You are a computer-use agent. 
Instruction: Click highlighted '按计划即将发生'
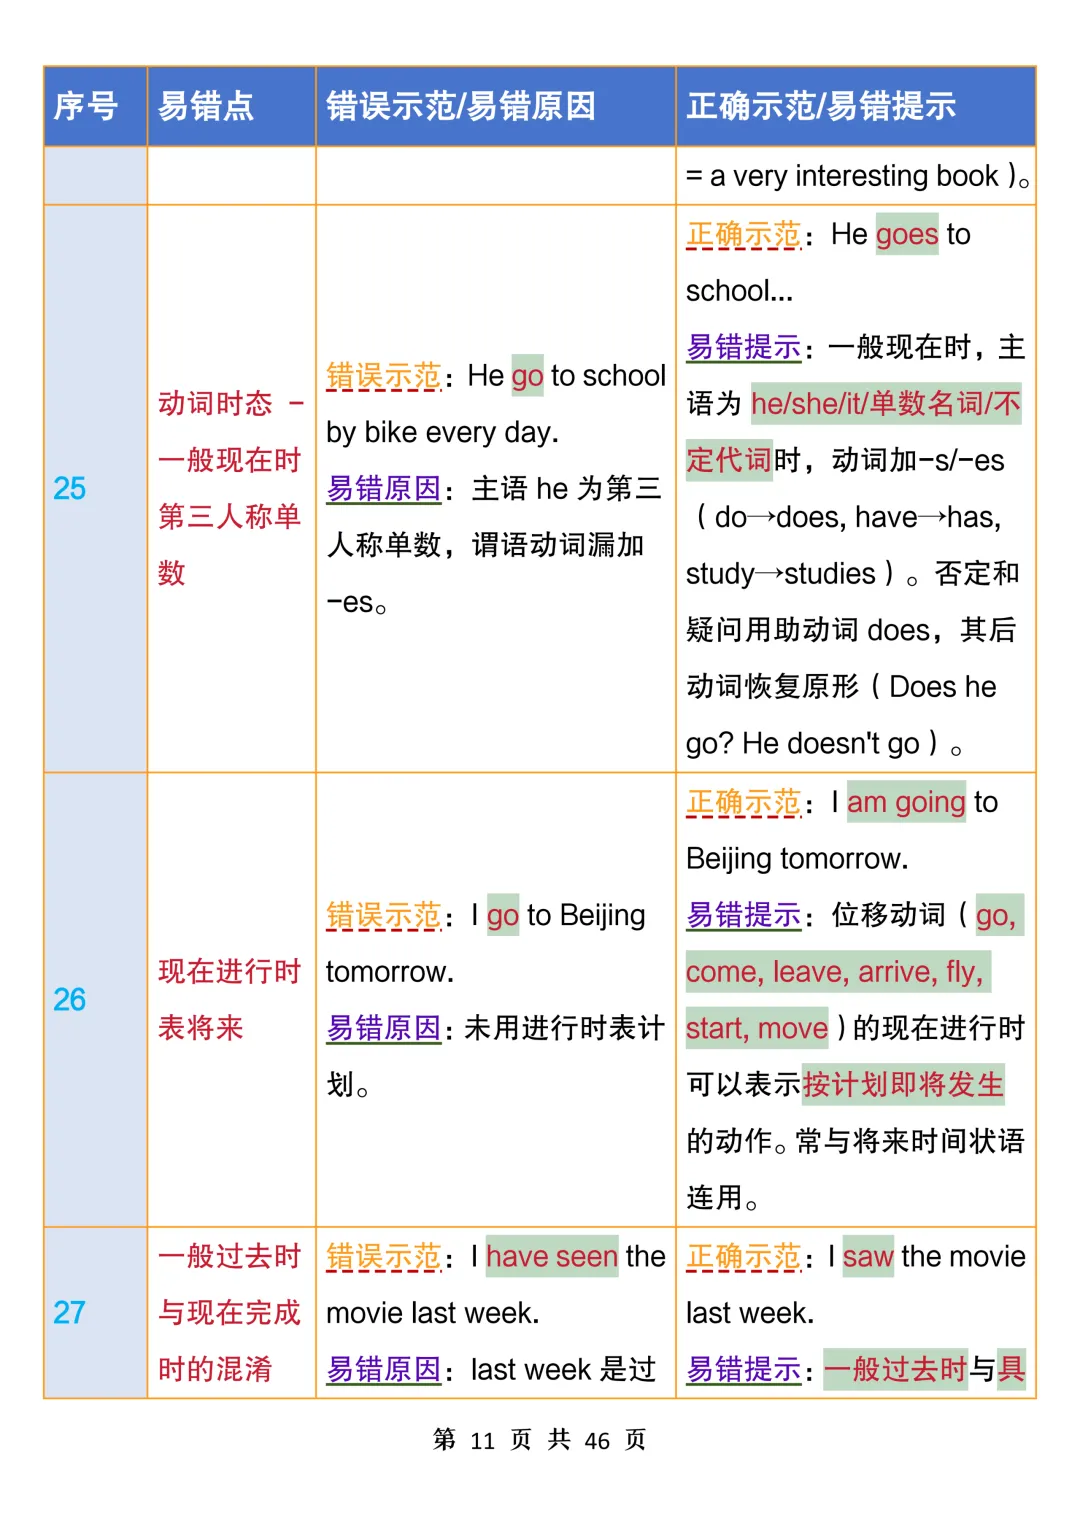point(903,1084)
